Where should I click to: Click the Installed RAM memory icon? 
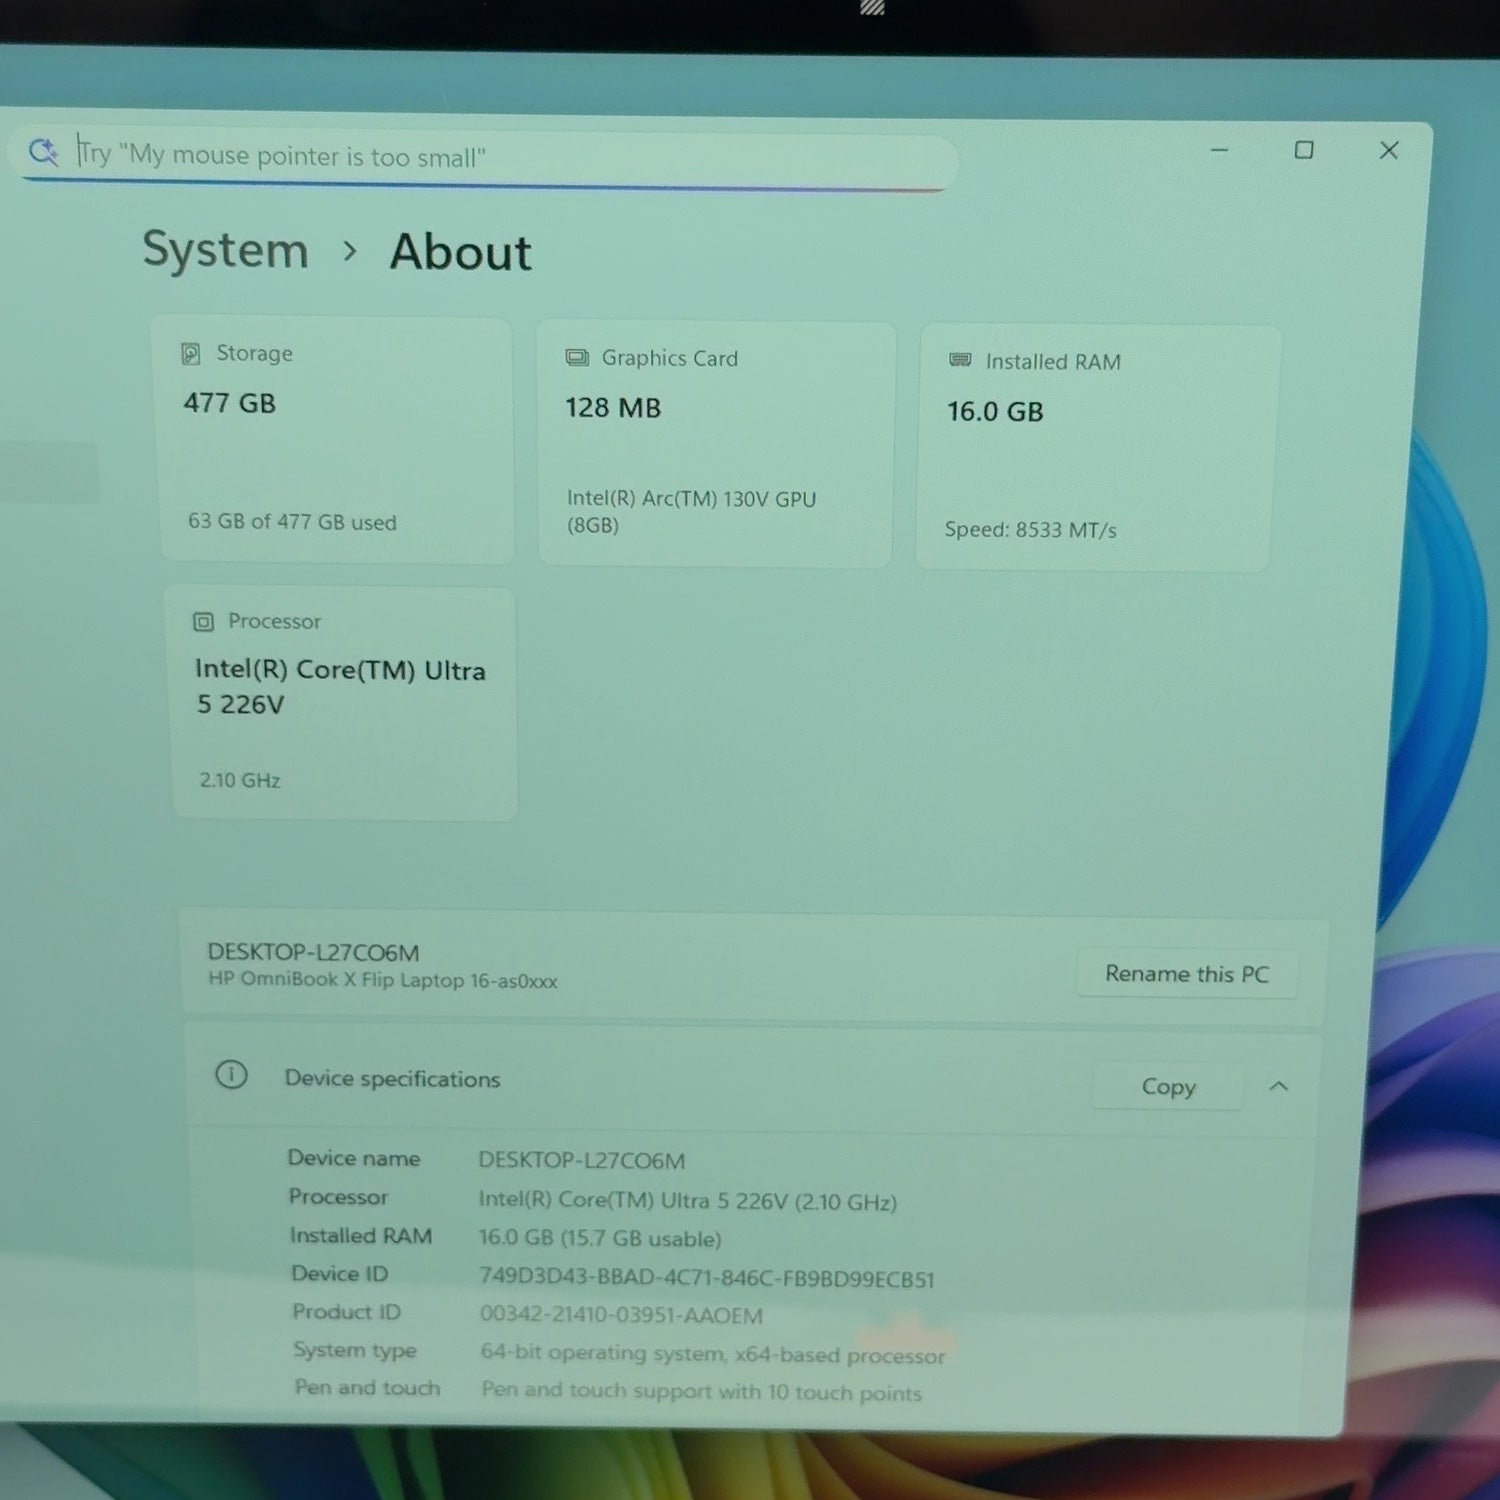tap(960, 360)
